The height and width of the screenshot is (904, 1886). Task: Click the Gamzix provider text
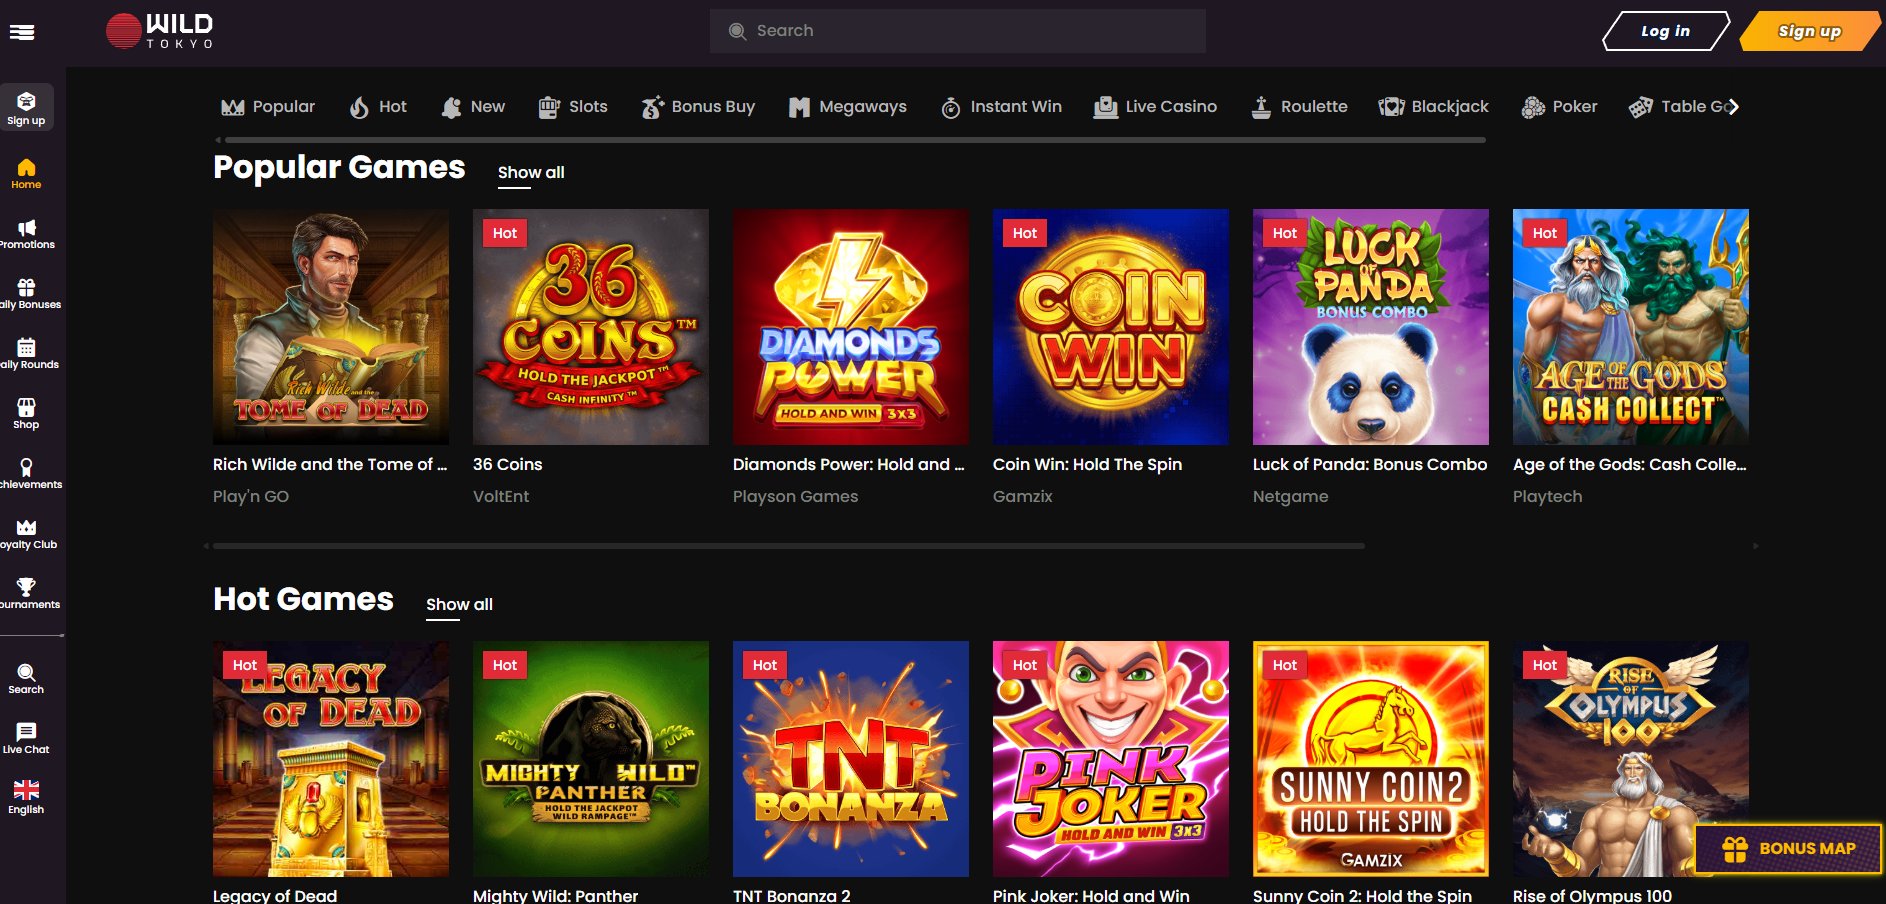coord(1022,496)
